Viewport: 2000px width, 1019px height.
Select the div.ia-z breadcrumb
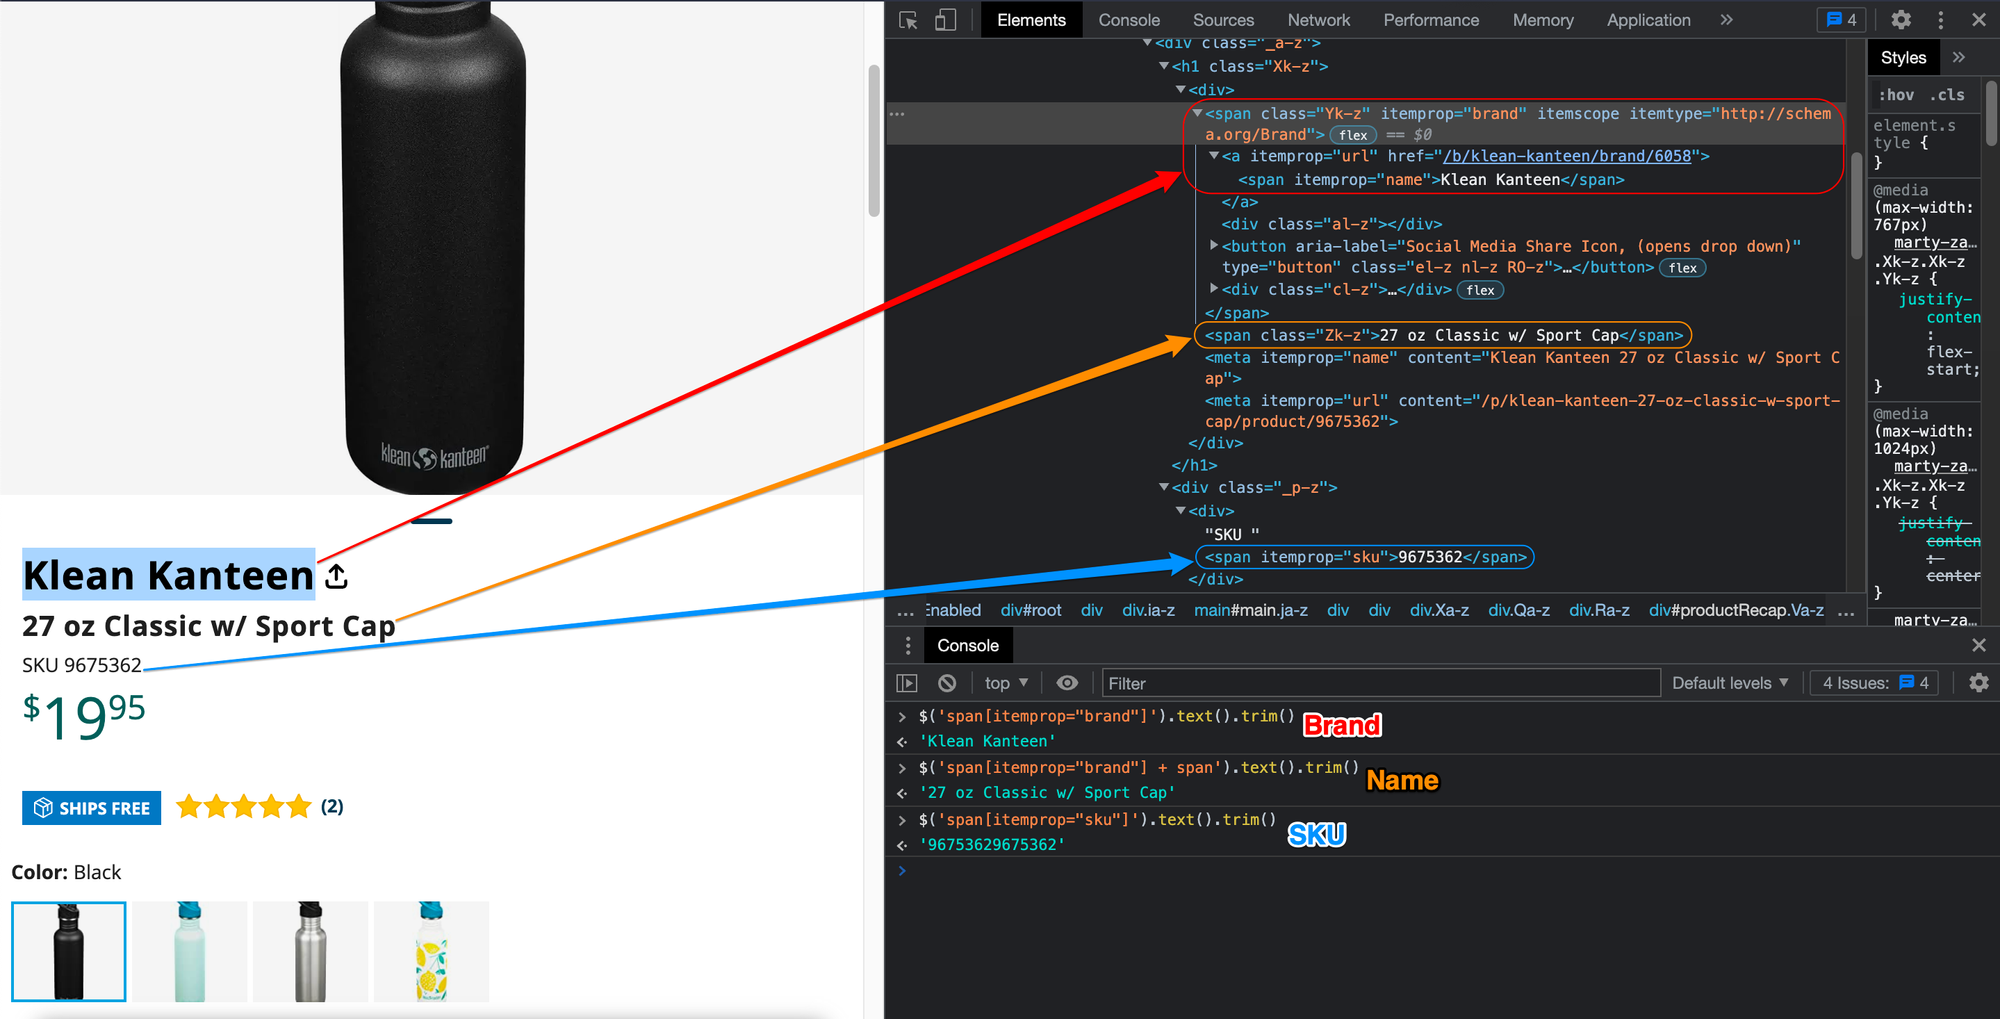coord(1148,610)
